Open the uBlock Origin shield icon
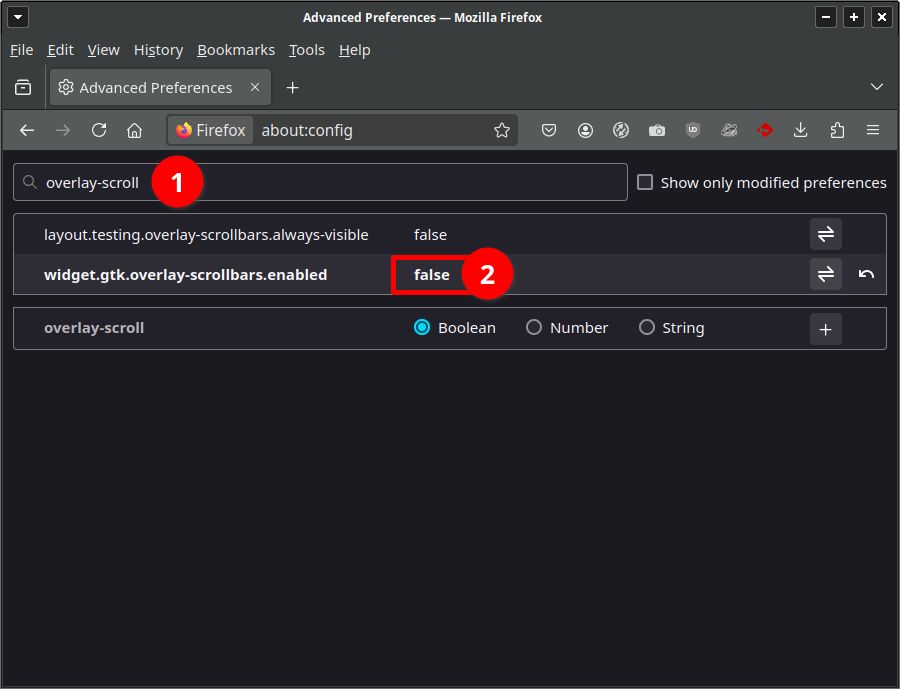Screen dimensions: 900x689 tap(693, 130)
